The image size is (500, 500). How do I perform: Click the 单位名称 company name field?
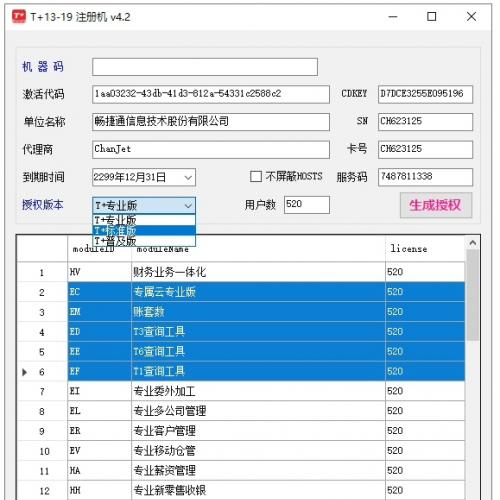pyautogui.click(x=211, y=122)
